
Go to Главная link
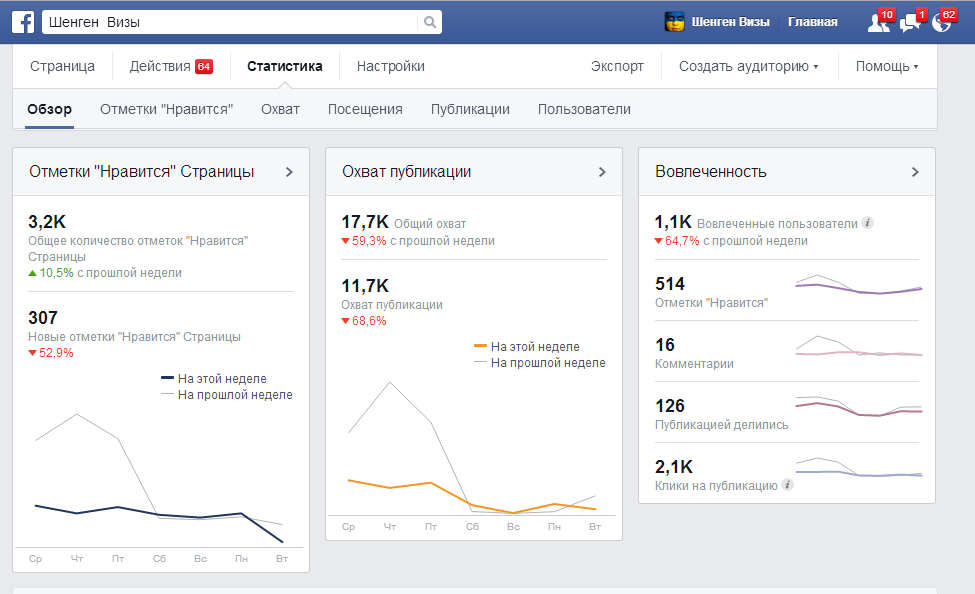click(x=813, y=22)
